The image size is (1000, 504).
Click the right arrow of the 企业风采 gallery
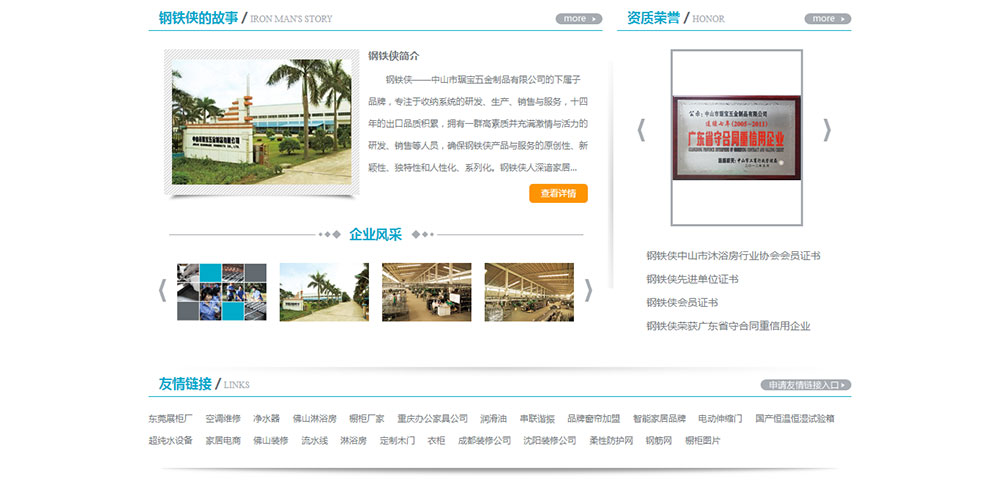589,290
